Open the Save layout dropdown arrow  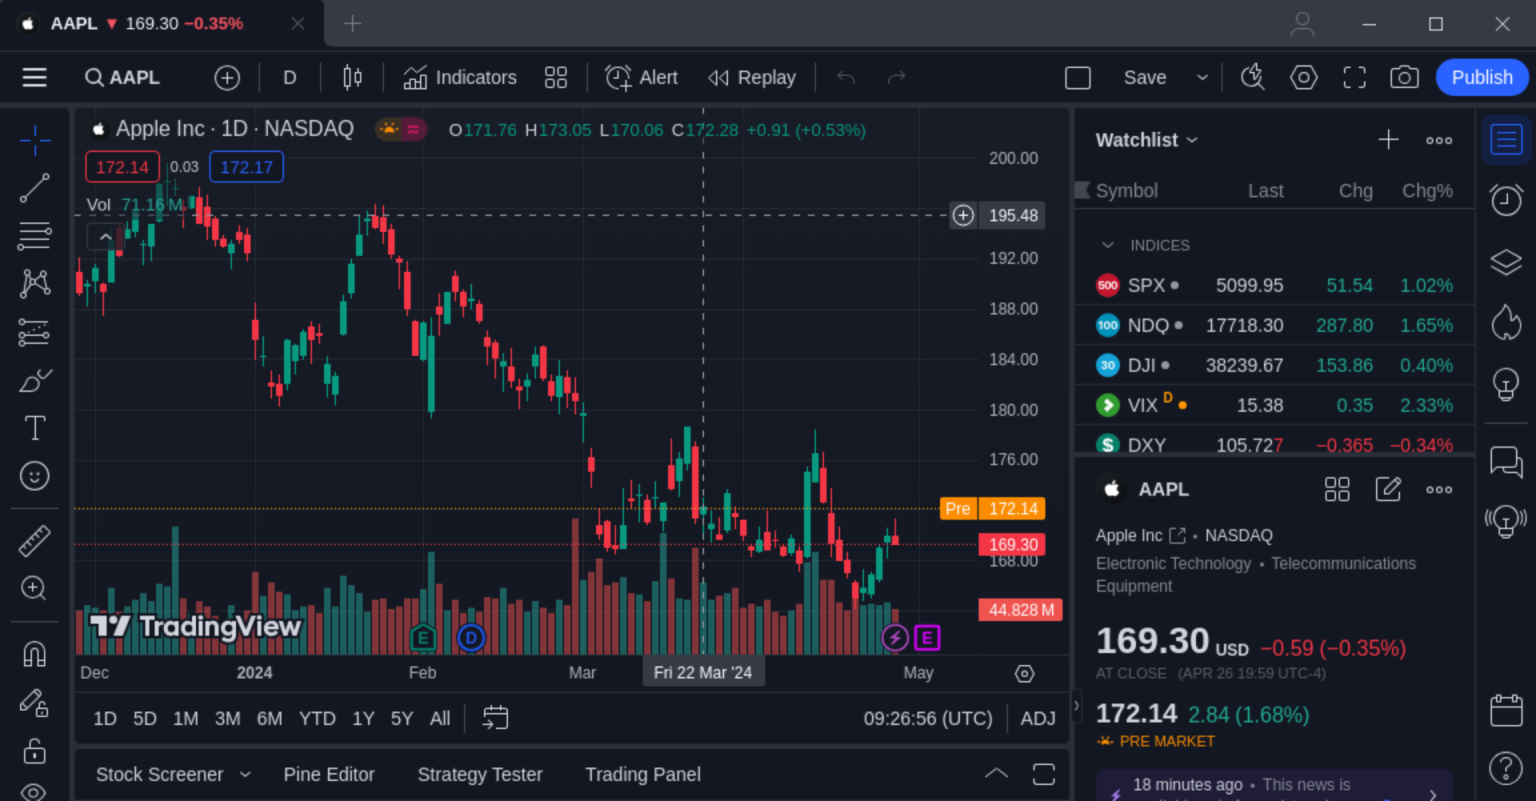pyautogui.click(x=1202, y=77)
